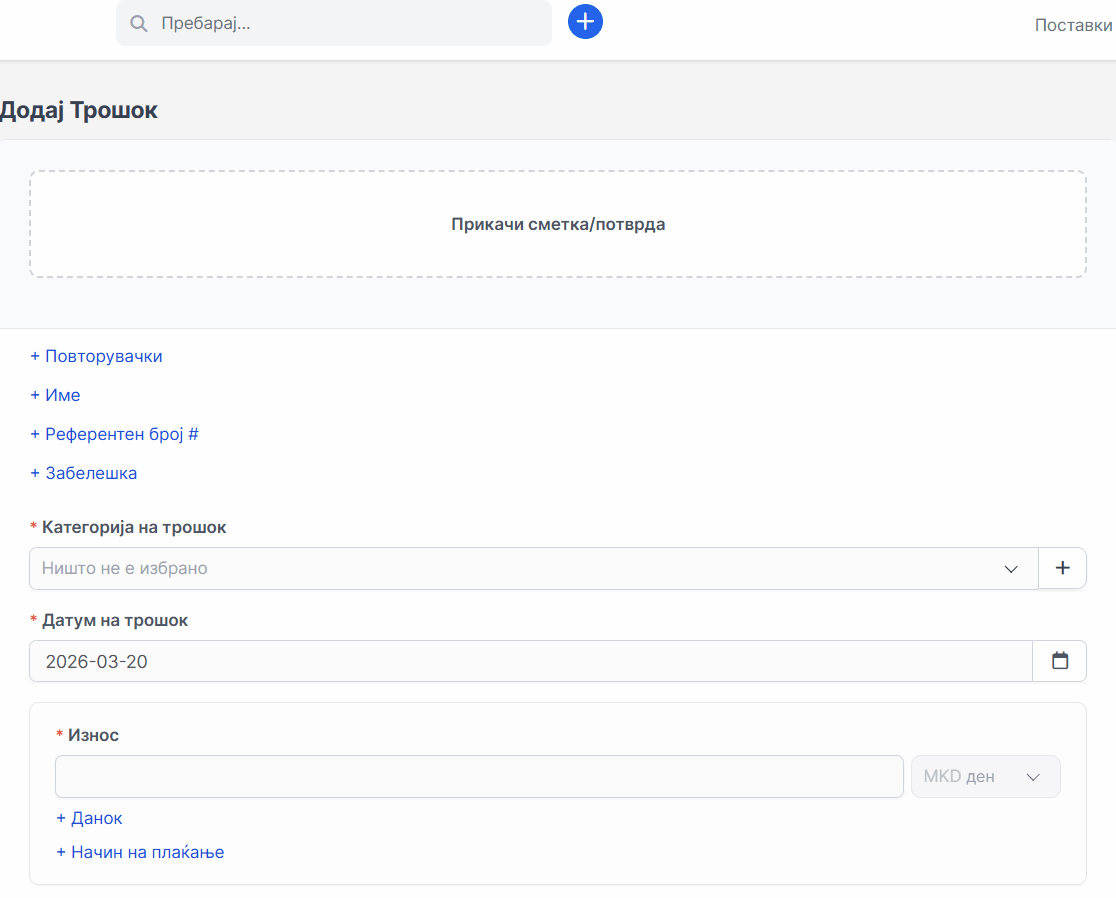
Task: Click the search magnifier icon
Action: pyautogui.click(x=139, y=23)
